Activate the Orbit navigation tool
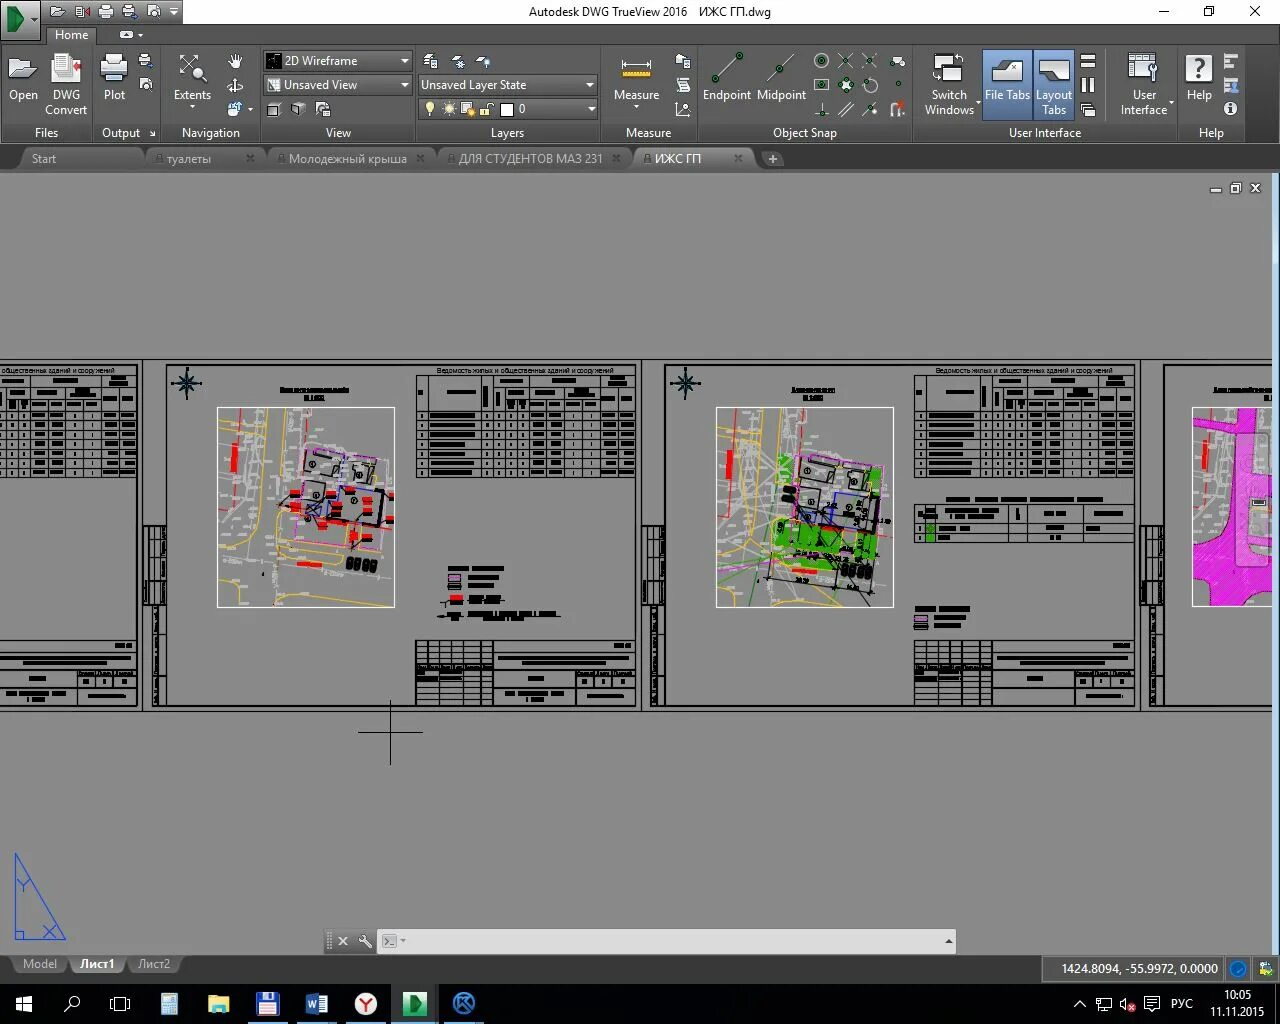The height and width of the screenshot is (1024, 1280). click(x=235, y=86)
